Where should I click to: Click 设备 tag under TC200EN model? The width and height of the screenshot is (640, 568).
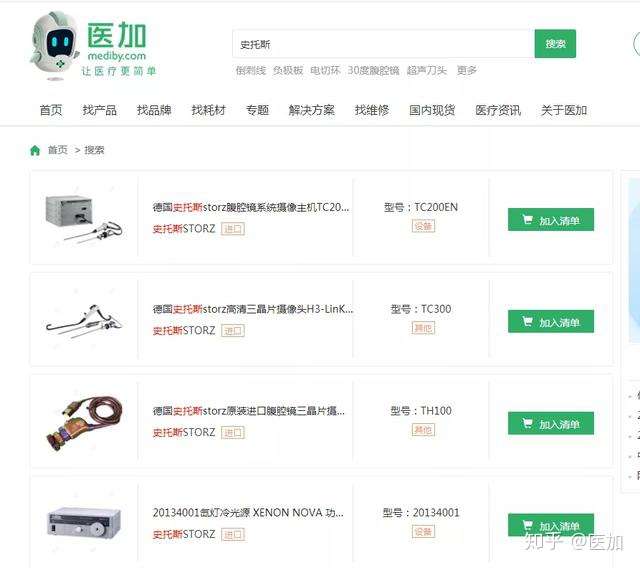(423, 226)
